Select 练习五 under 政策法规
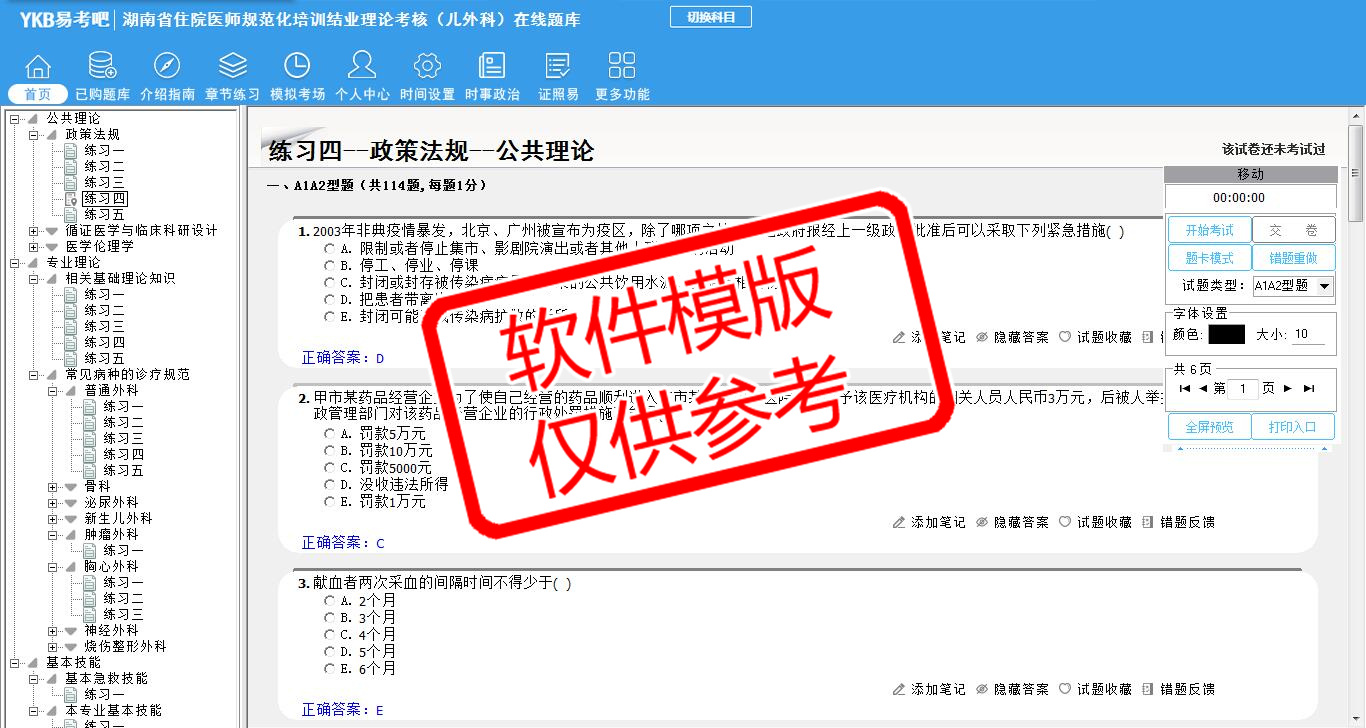The height and width of the screenshot is (728, 1366). pyautogui.click(x=104, y=215)
